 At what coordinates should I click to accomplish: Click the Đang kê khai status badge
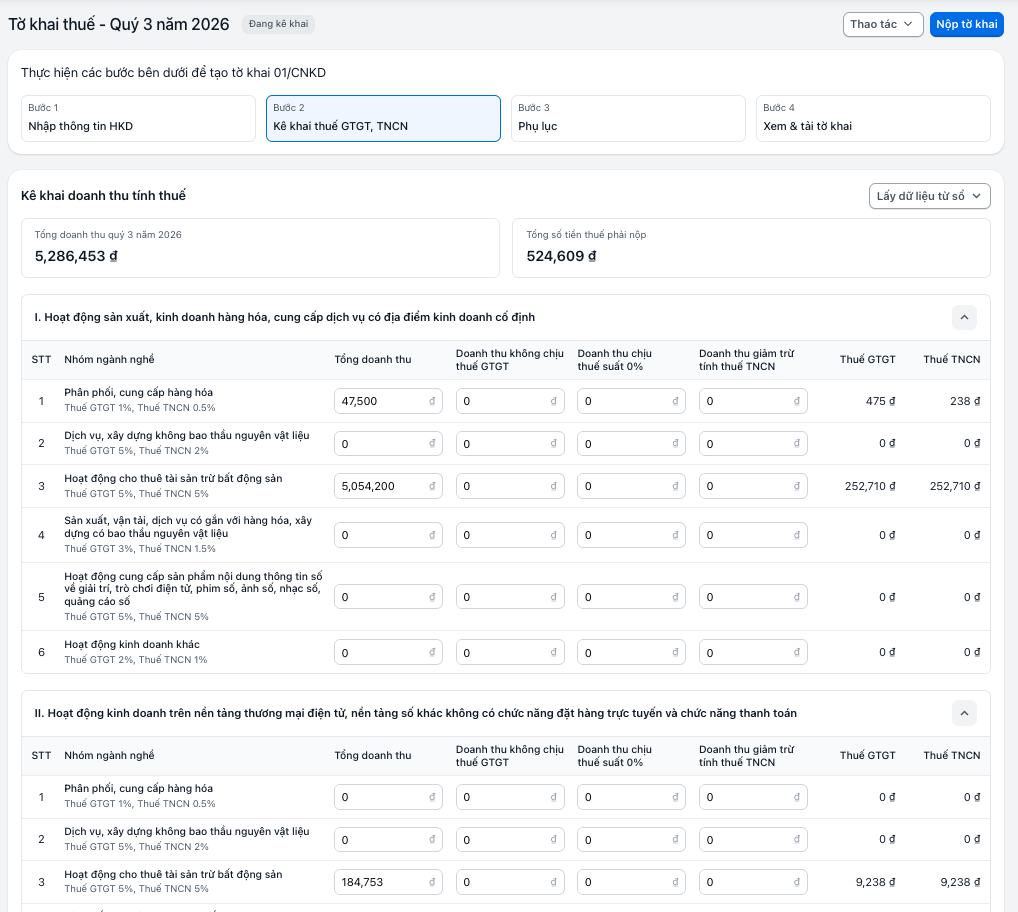(279, 24)
